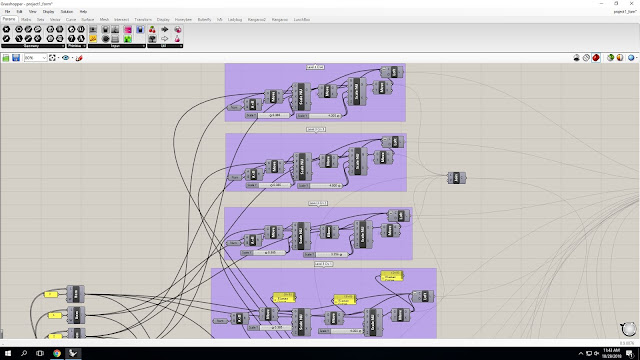Image resolution: width=640 pixels, height=360 pixels.
Task: Open the Solution menu
Action: click(x=67, y=11)
